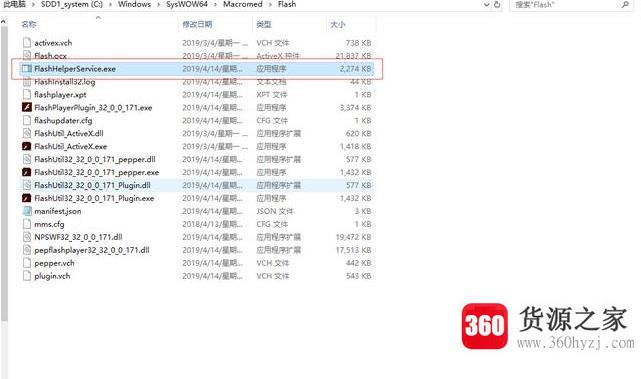Select the flashupdater.cfg file name
Image resolution: width=641 pixels, height=379 pixels.
(x=63, y=121)
